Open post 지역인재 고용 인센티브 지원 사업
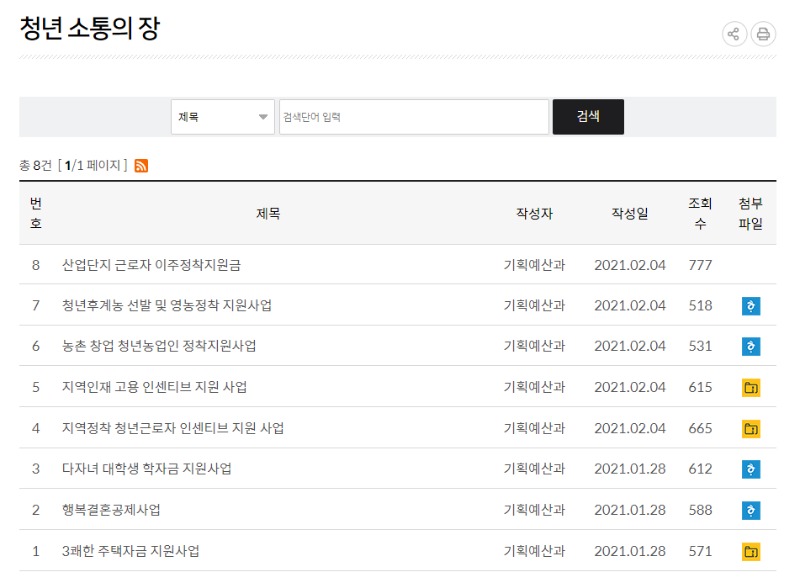 pyautogui.click(x=154, y=388)
